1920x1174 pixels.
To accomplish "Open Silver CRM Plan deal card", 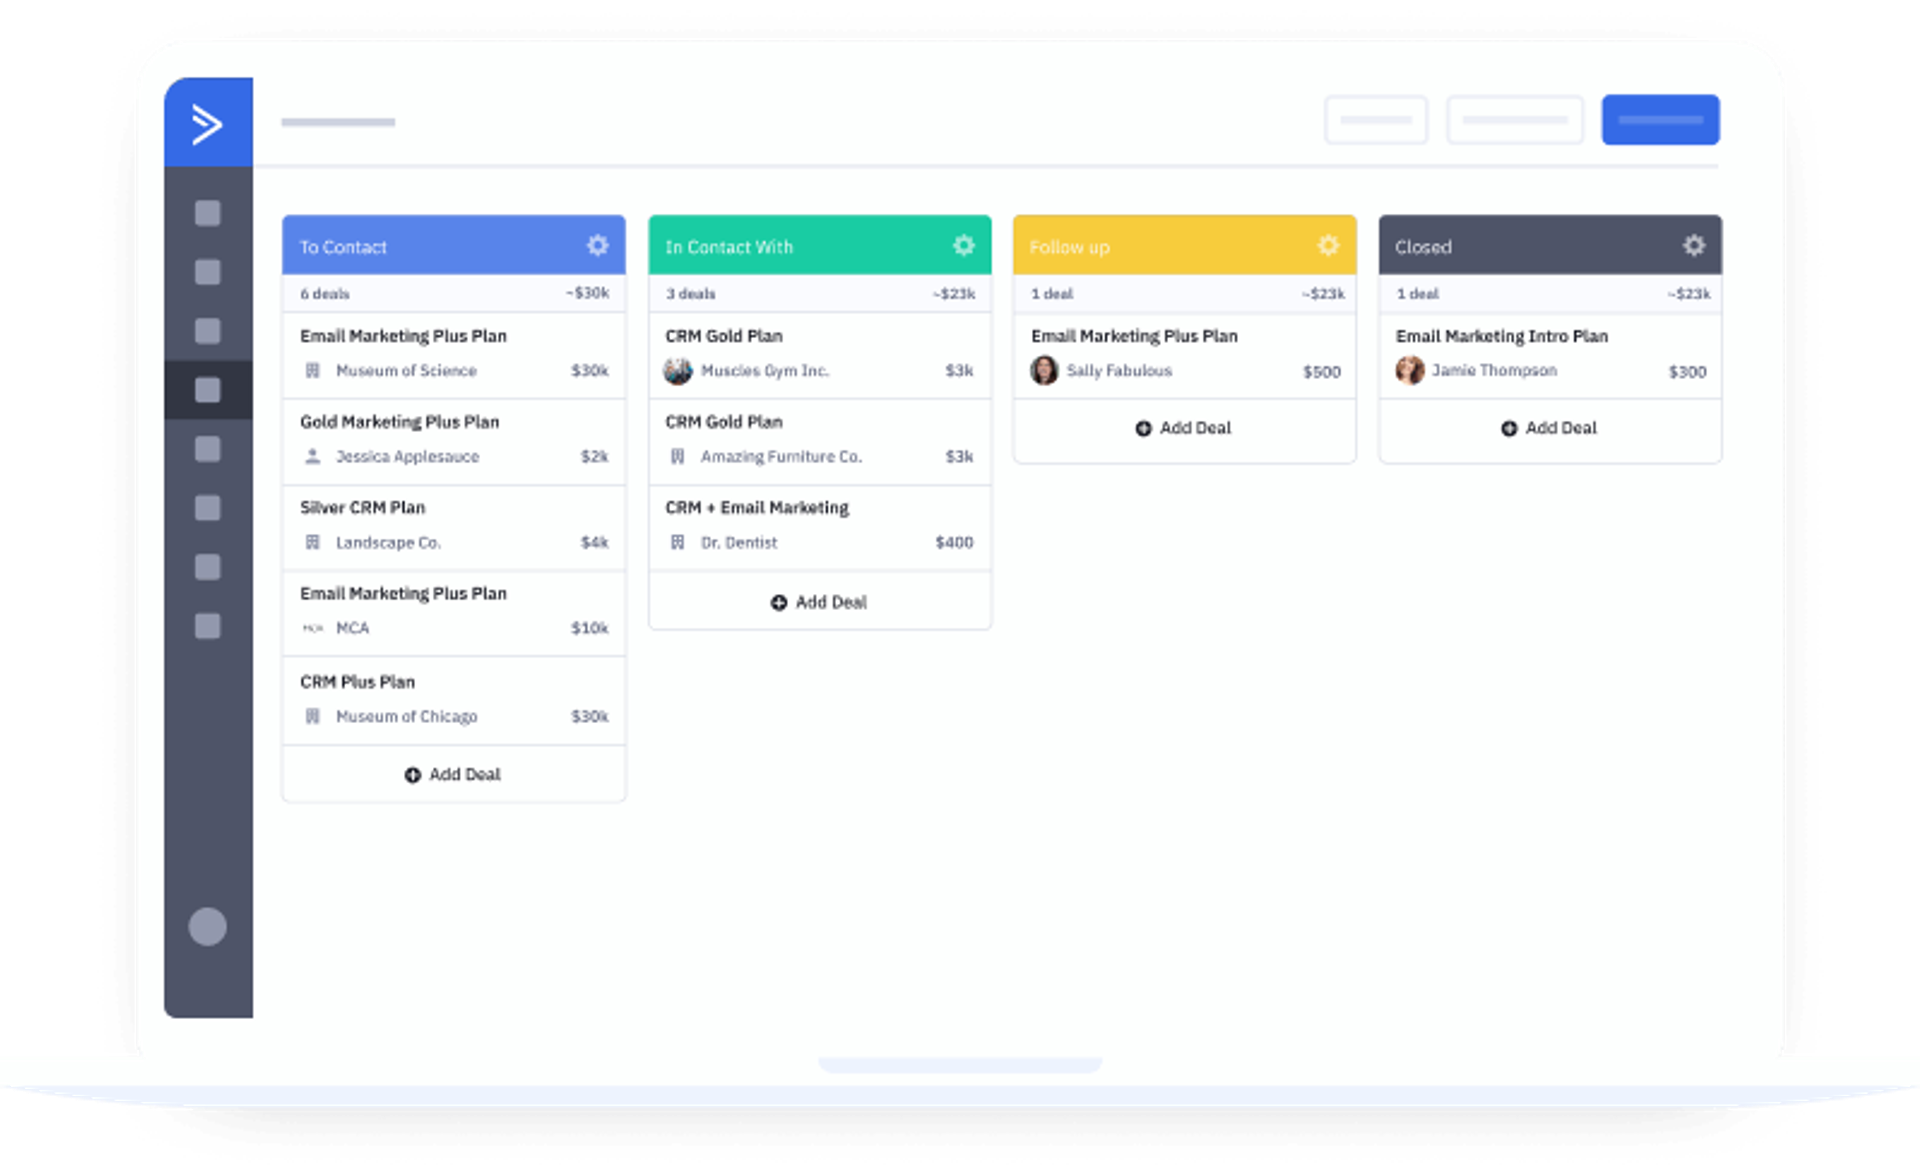I will [x=453, y=526].
